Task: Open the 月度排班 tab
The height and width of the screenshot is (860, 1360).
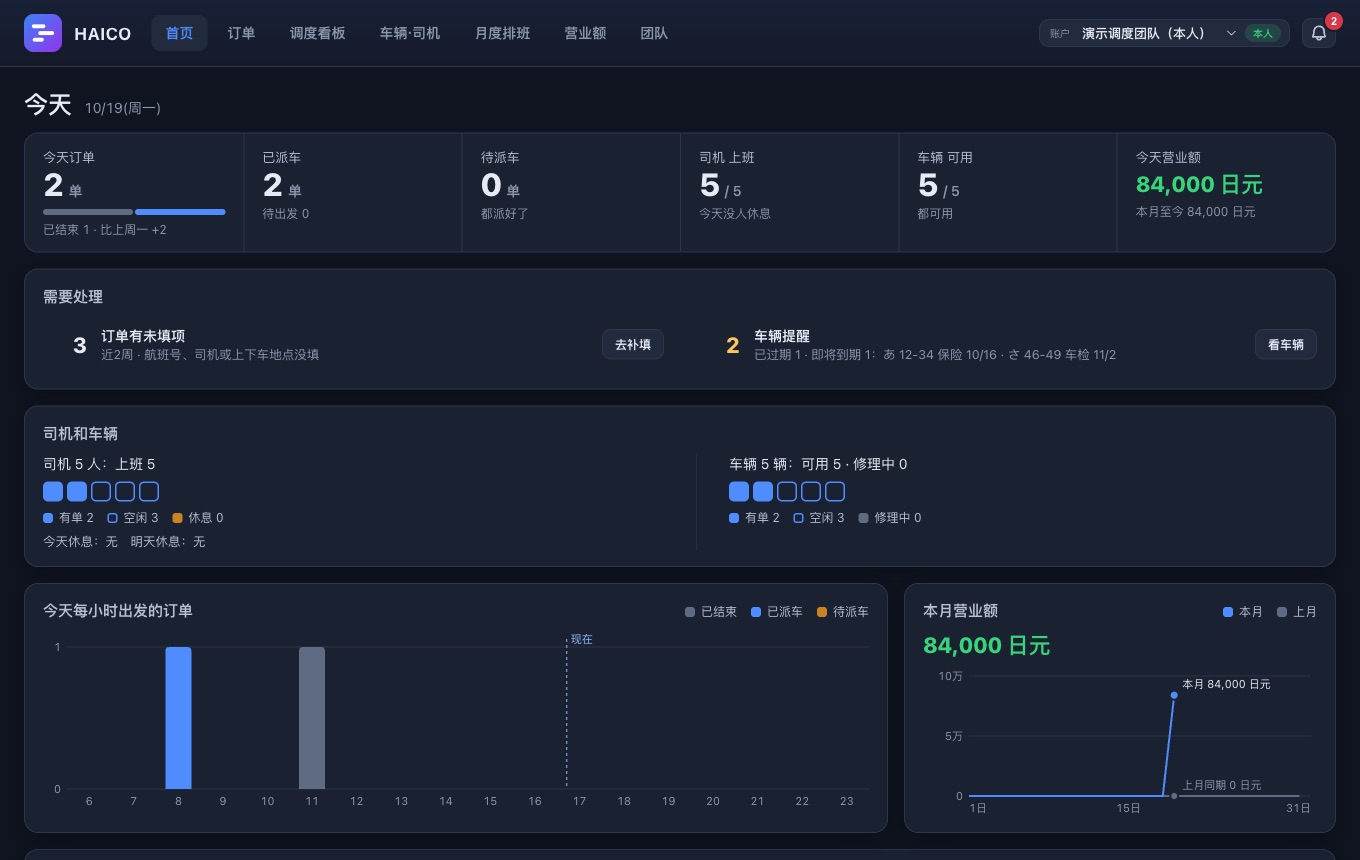Action: (x=502, y=33)
